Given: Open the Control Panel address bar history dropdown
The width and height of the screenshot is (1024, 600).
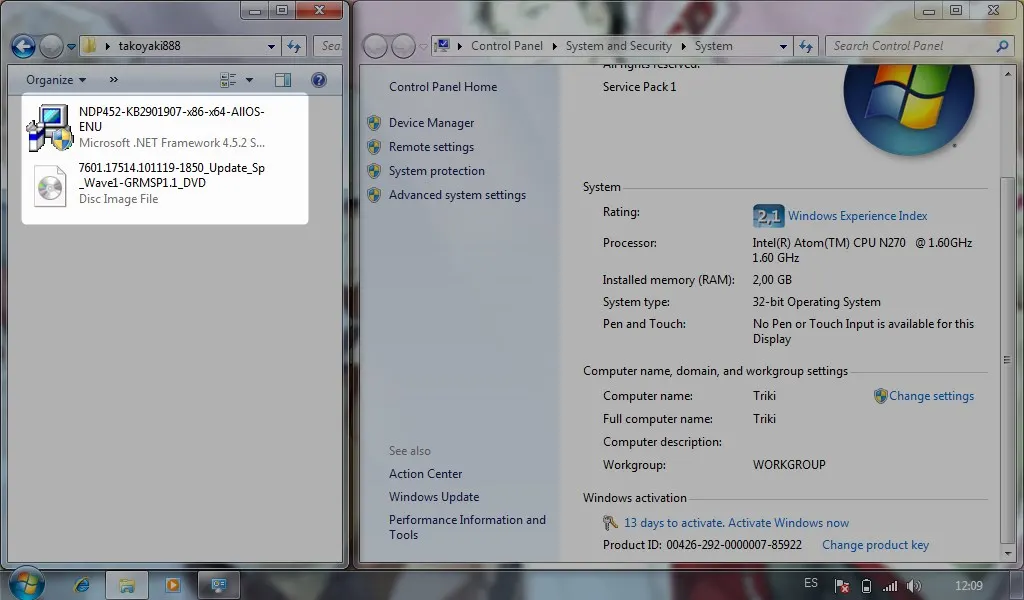Looking at the screenshot, I should [783, 46].
